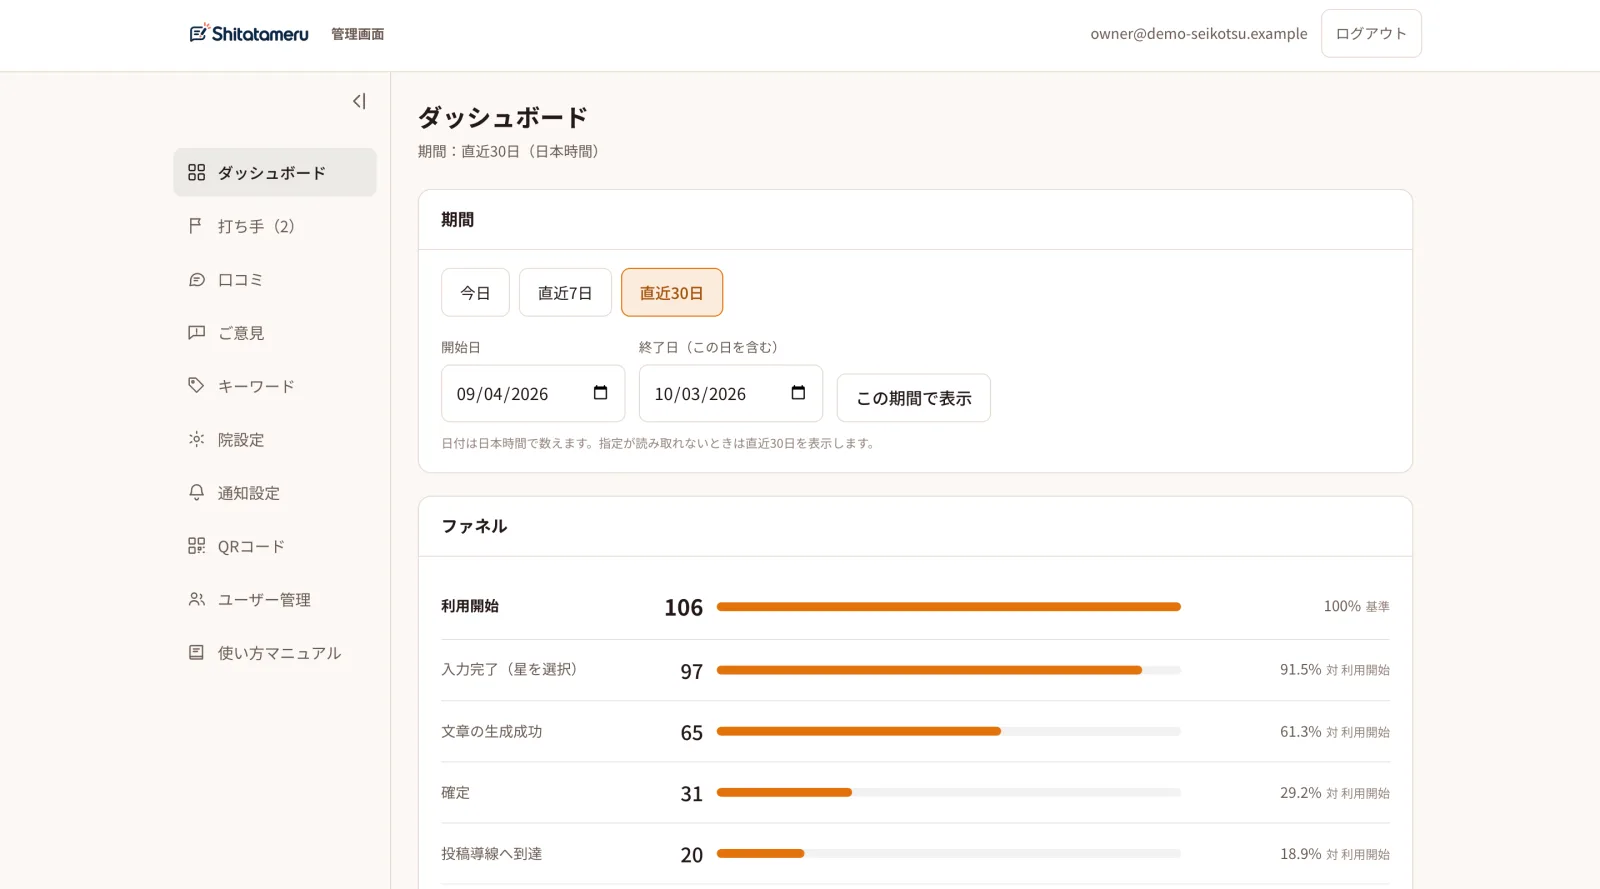Click the tag icon beside キーワード
Viewport: 1600px width, 889px height.
coord(197,386)
